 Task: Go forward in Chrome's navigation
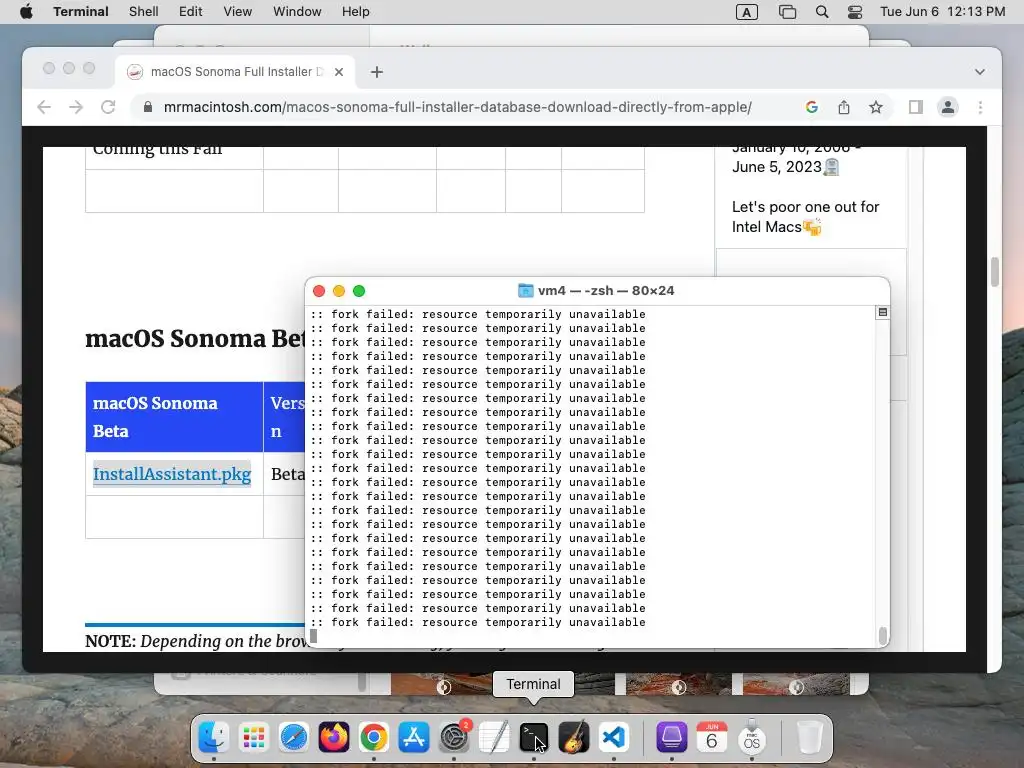(x=76, y=107)
